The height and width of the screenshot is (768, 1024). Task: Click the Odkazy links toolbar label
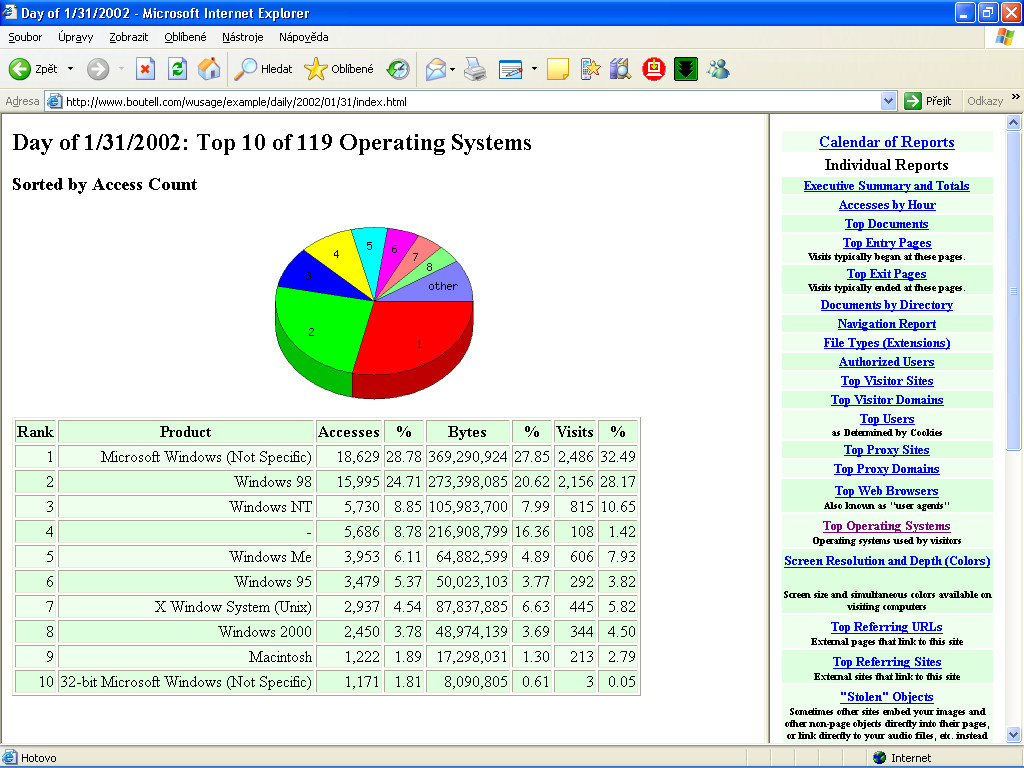(x=985, y=101)
